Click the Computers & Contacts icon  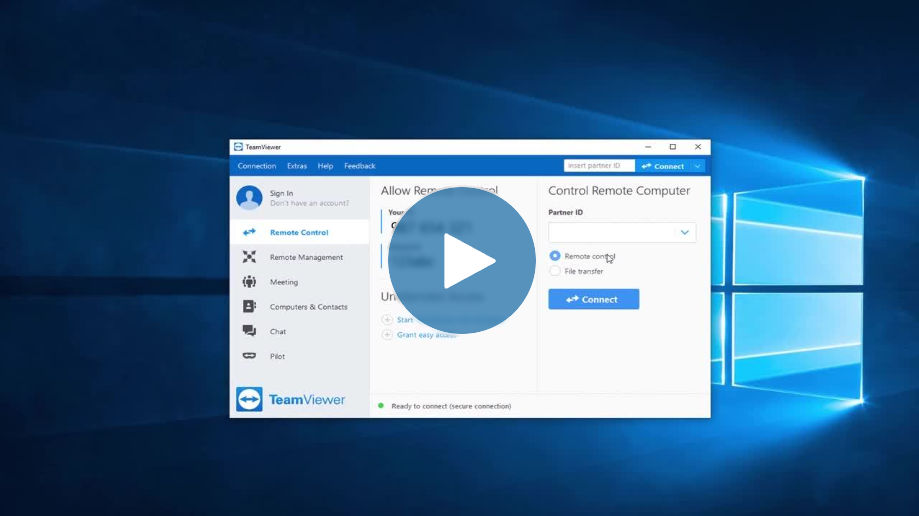tap(249, 306)
